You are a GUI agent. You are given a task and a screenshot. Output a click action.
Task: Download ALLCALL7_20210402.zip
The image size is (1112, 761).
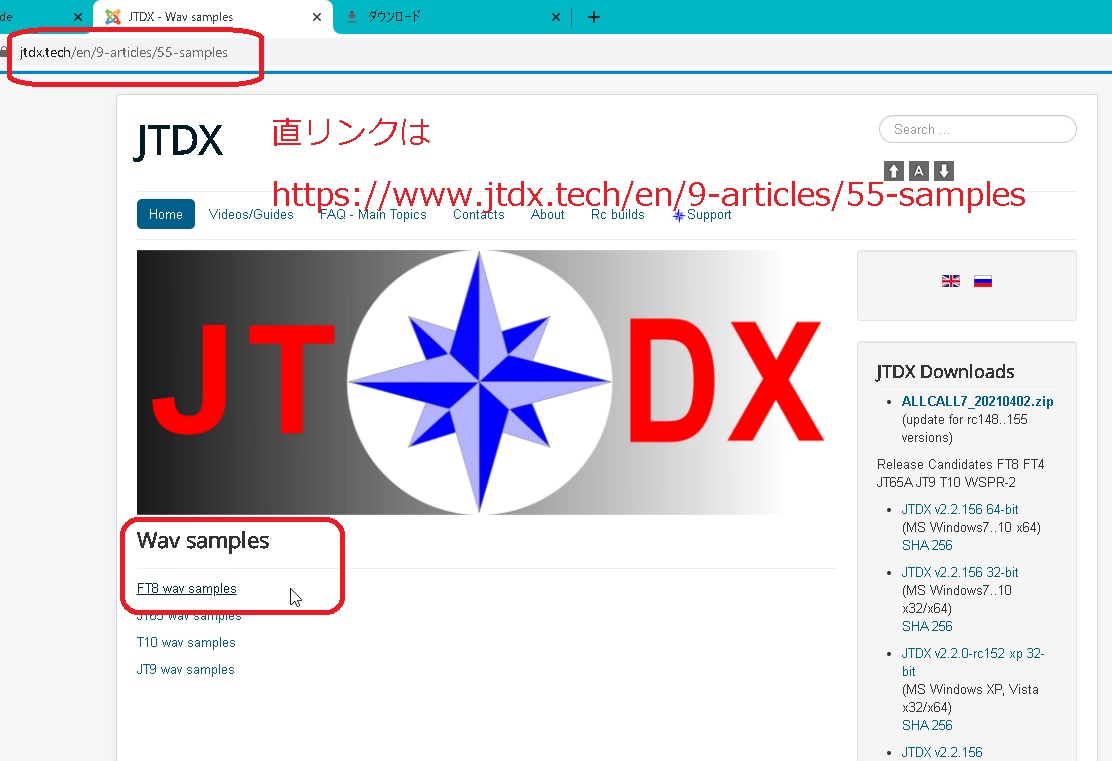coord(977,401)
